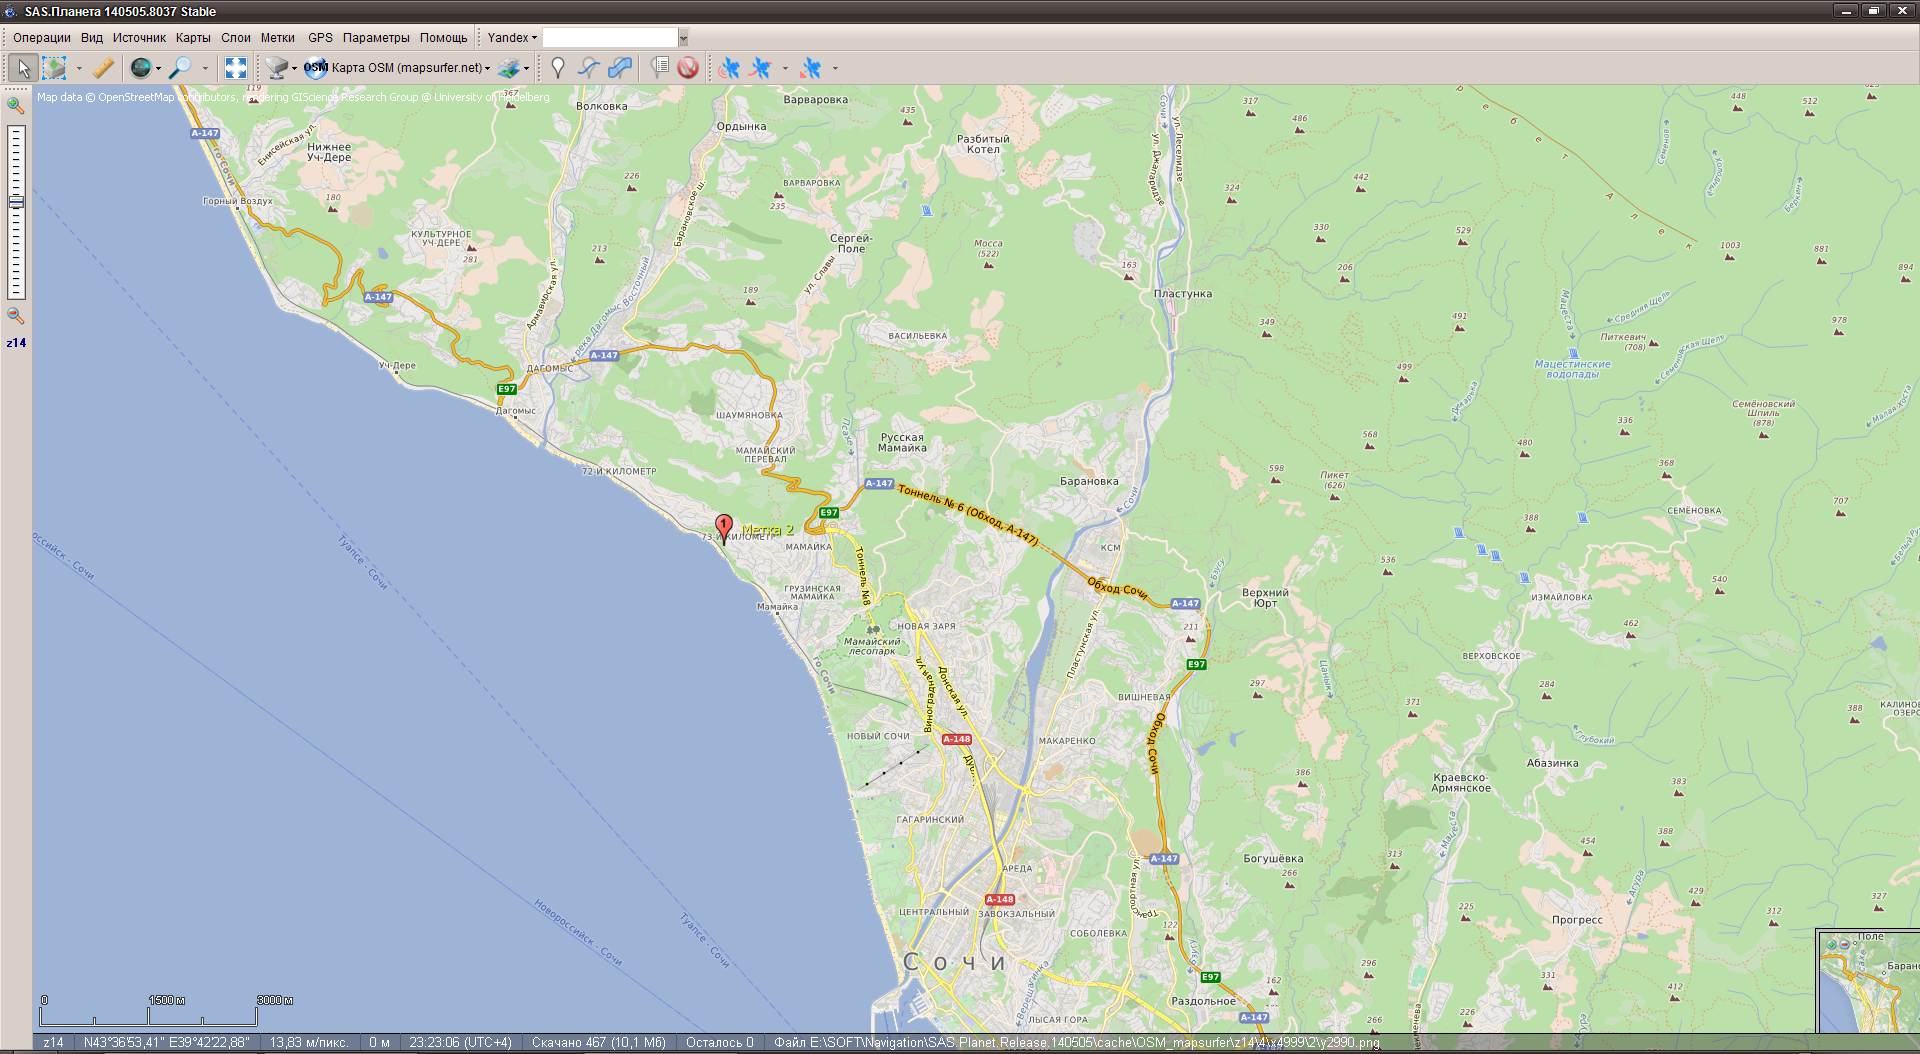The width and height of the screenshot is (1920, 1054).
Task: Click the 'Мацестинские водопады' label on map
Action: (x=1573, y=369)
